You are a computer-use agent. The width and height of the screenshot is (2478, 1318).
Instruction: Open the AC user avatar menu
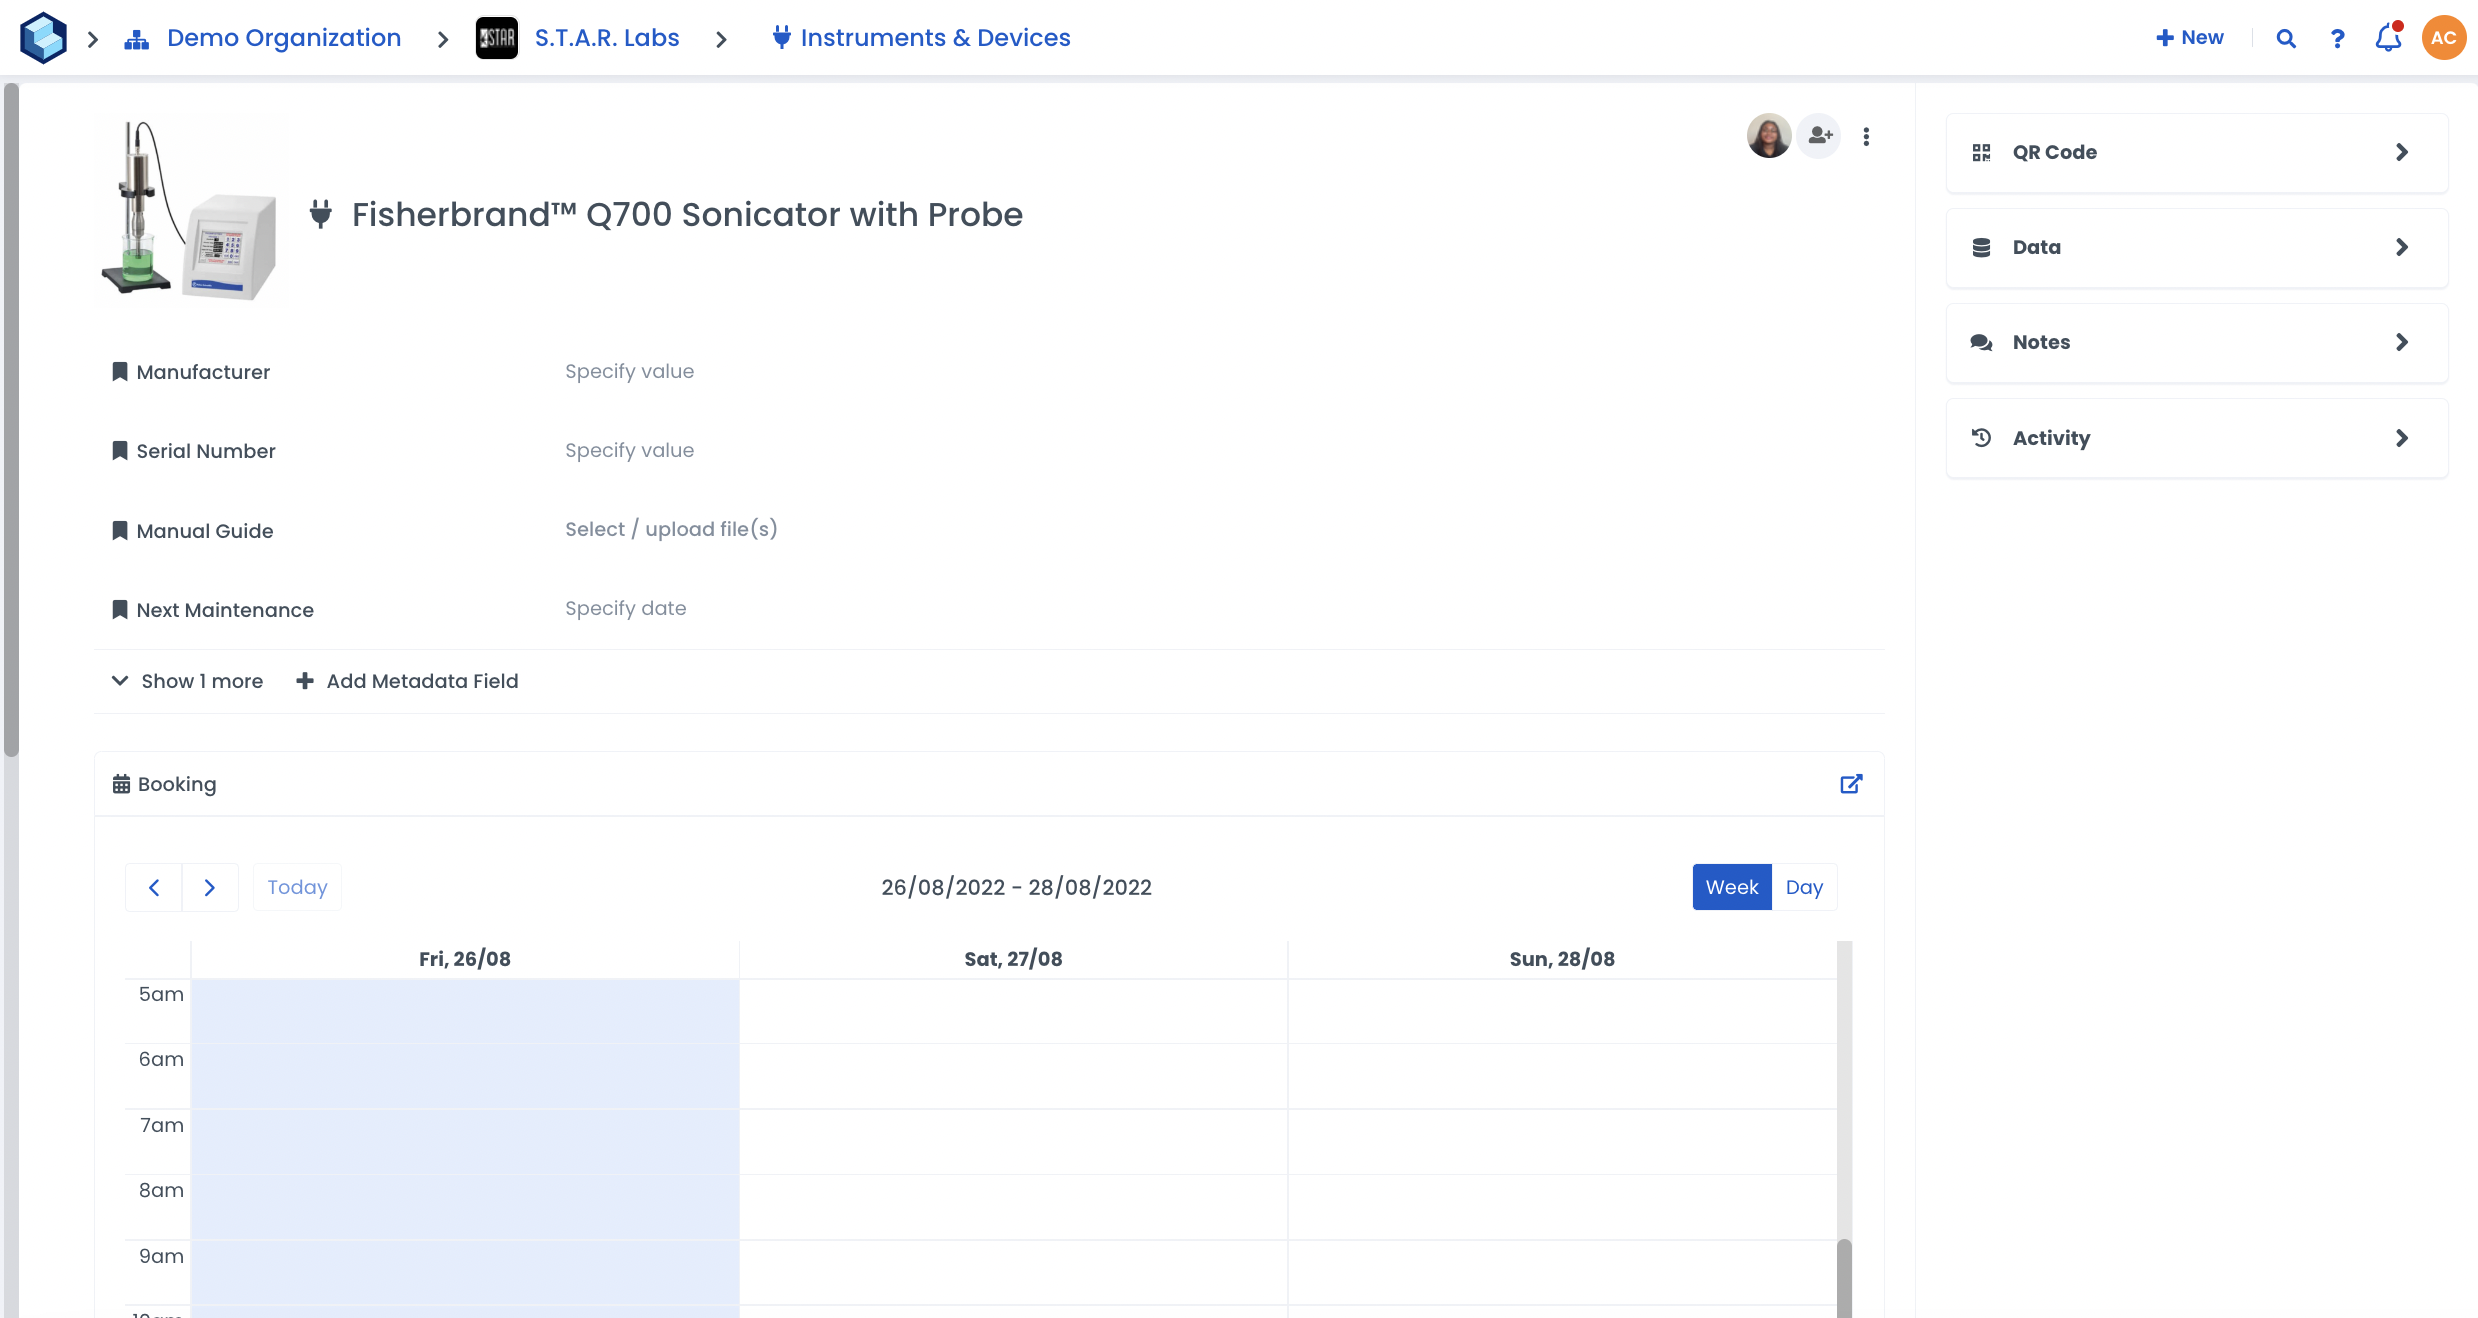click(x=2443, y=38)
